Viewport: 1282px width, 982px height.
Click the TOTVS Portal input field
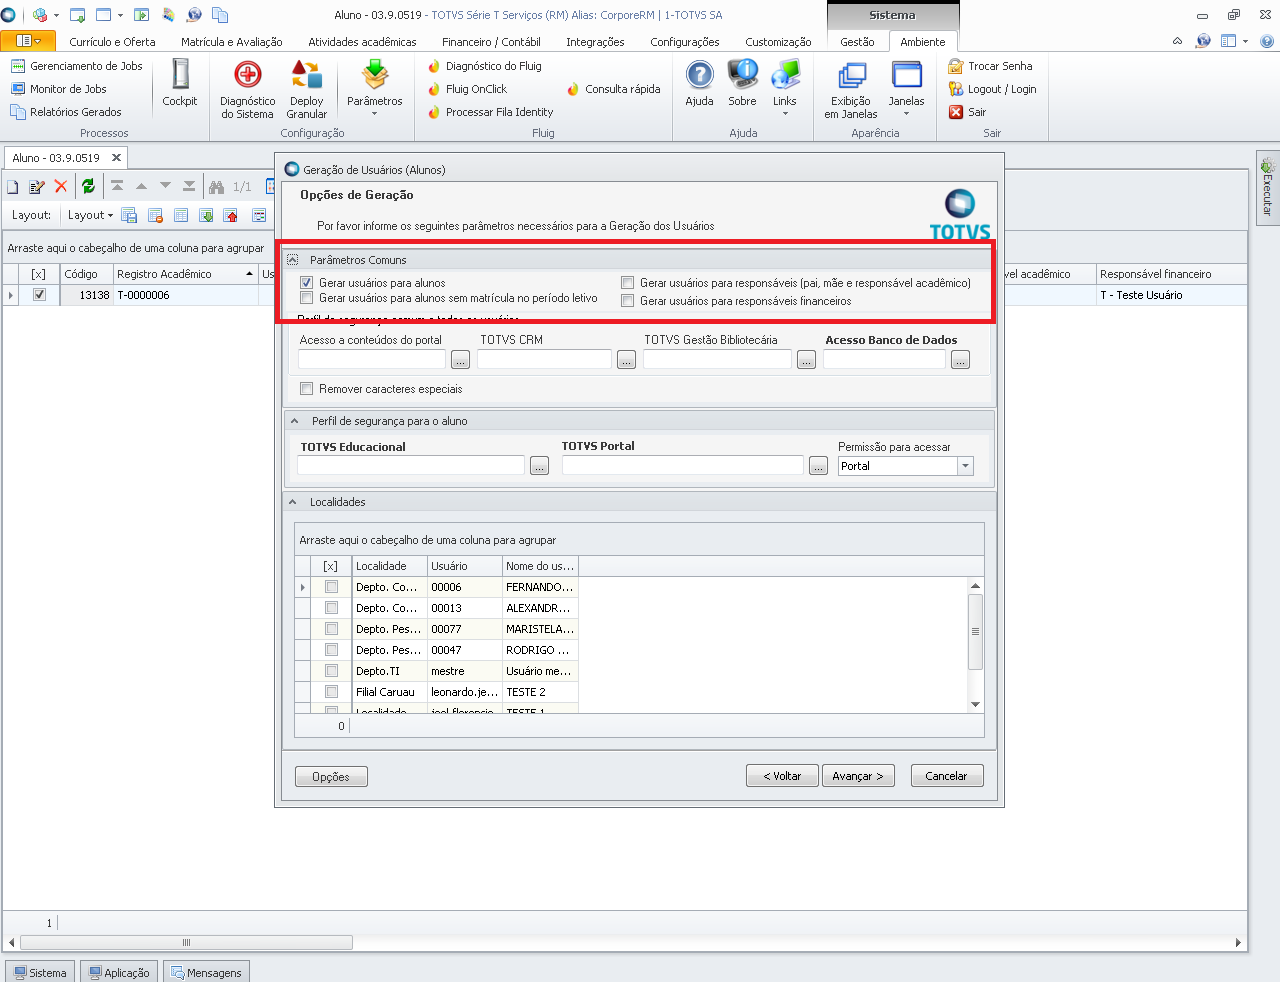click(x=683, y=465)
